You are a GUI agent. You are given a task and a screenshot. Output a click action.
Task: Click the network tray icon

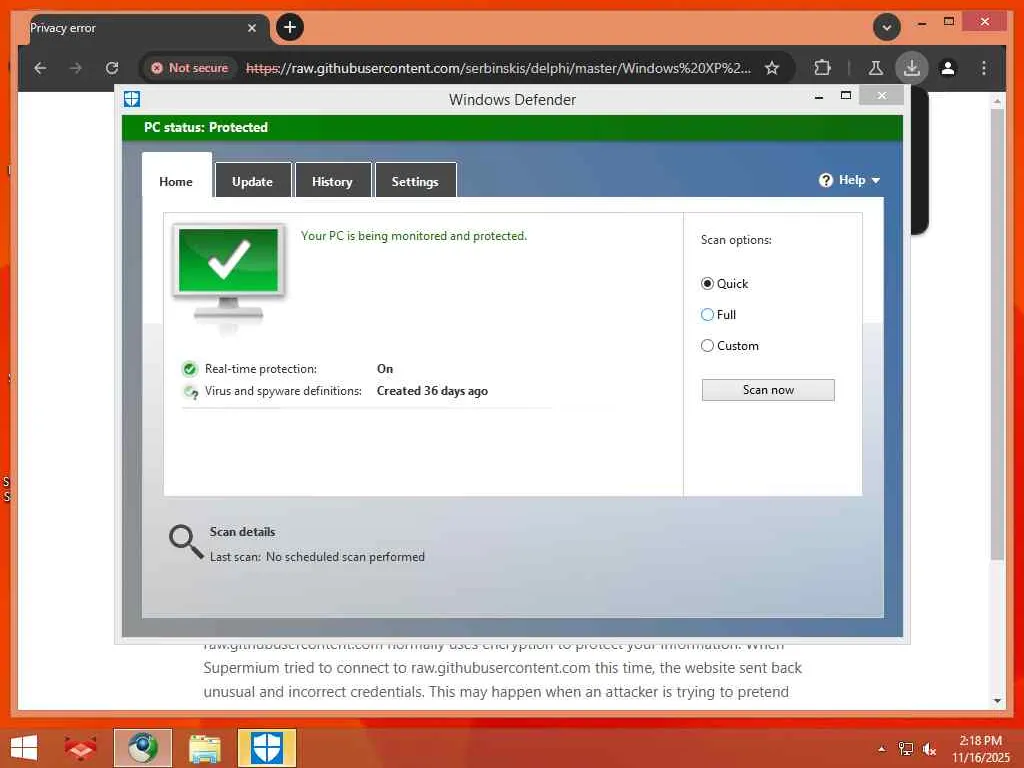coord(906,748)
